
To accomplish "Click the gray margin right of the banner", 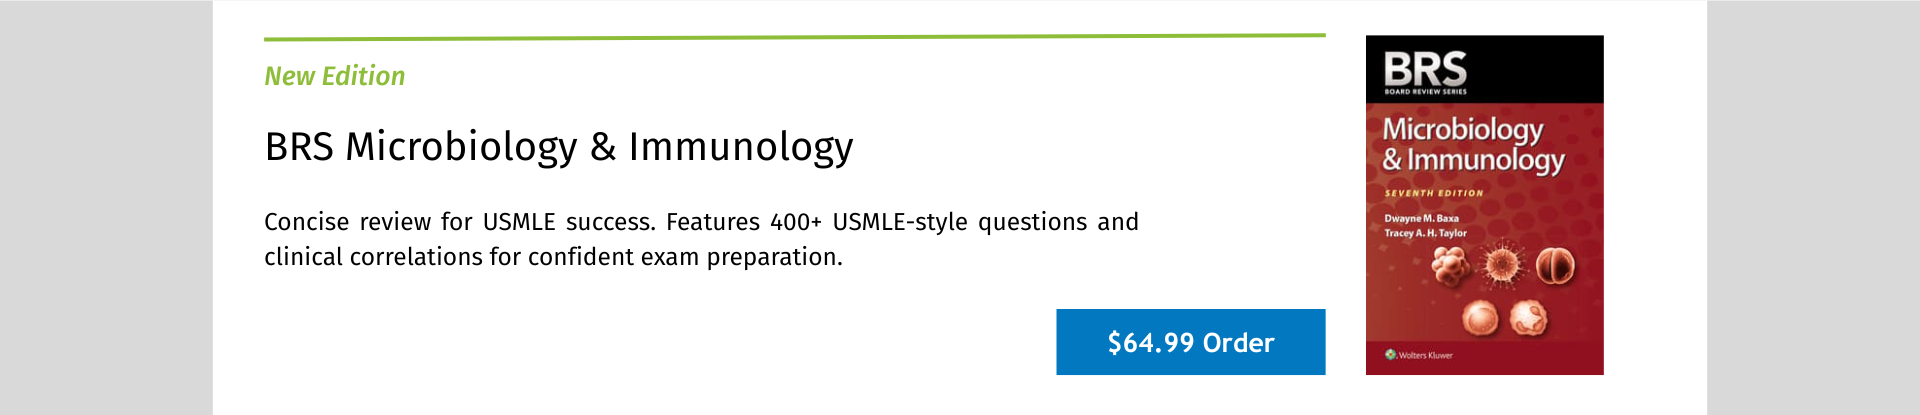I will (1813, 207).
